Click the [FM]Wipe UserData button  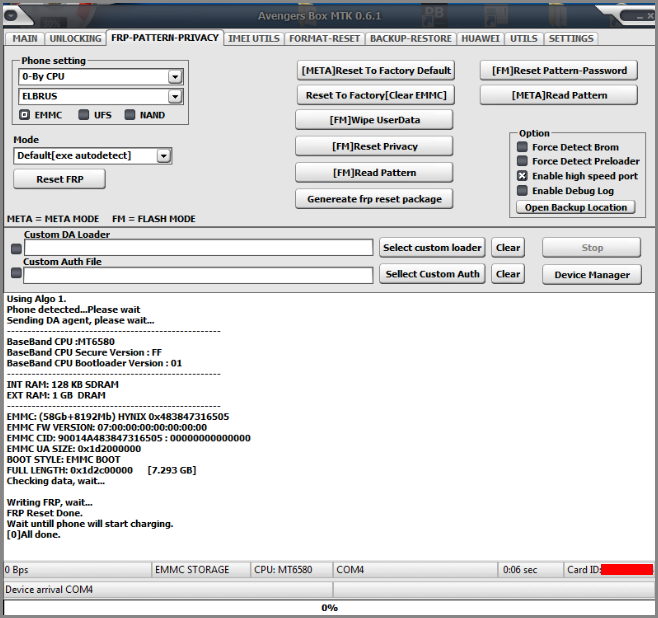374,120
